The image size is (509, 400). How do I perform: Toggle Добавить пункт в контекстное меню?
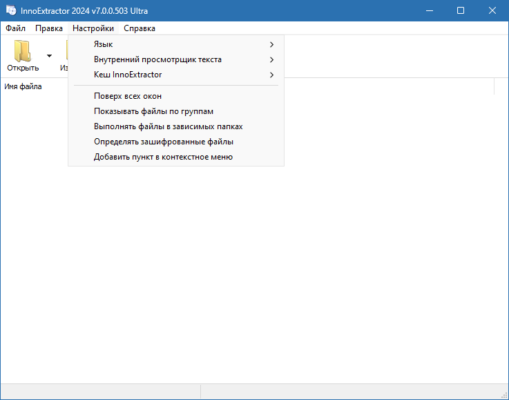176,157
